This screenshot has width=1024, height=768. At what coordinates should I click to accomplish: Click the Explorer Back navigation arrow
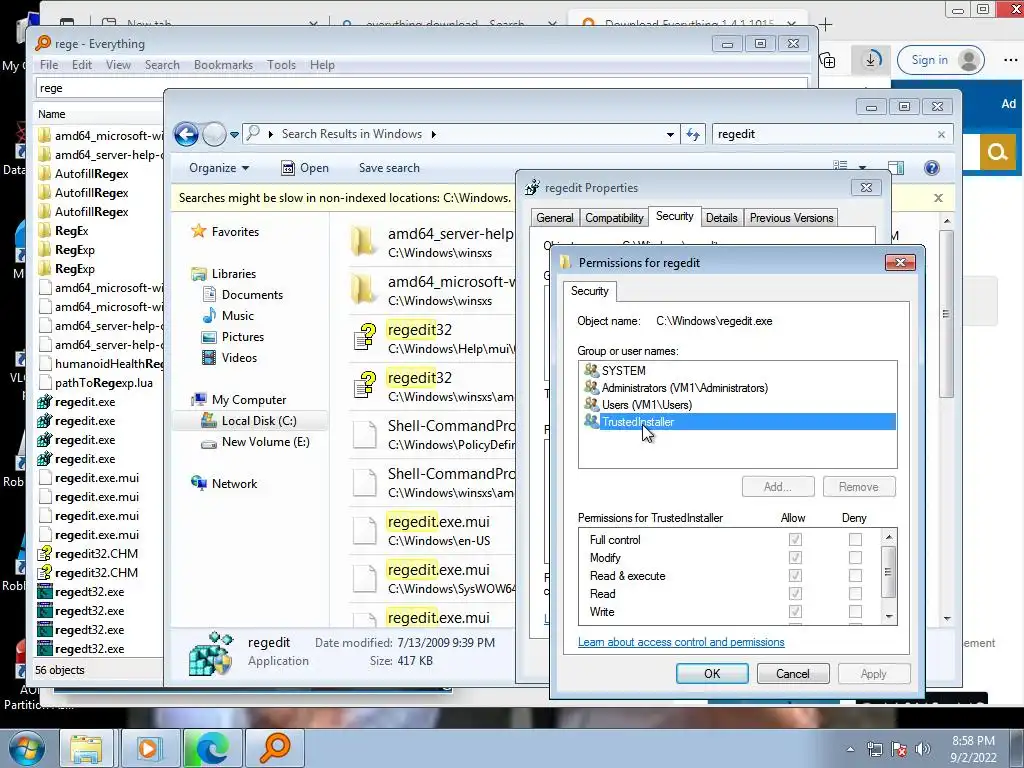coord(186,135)
